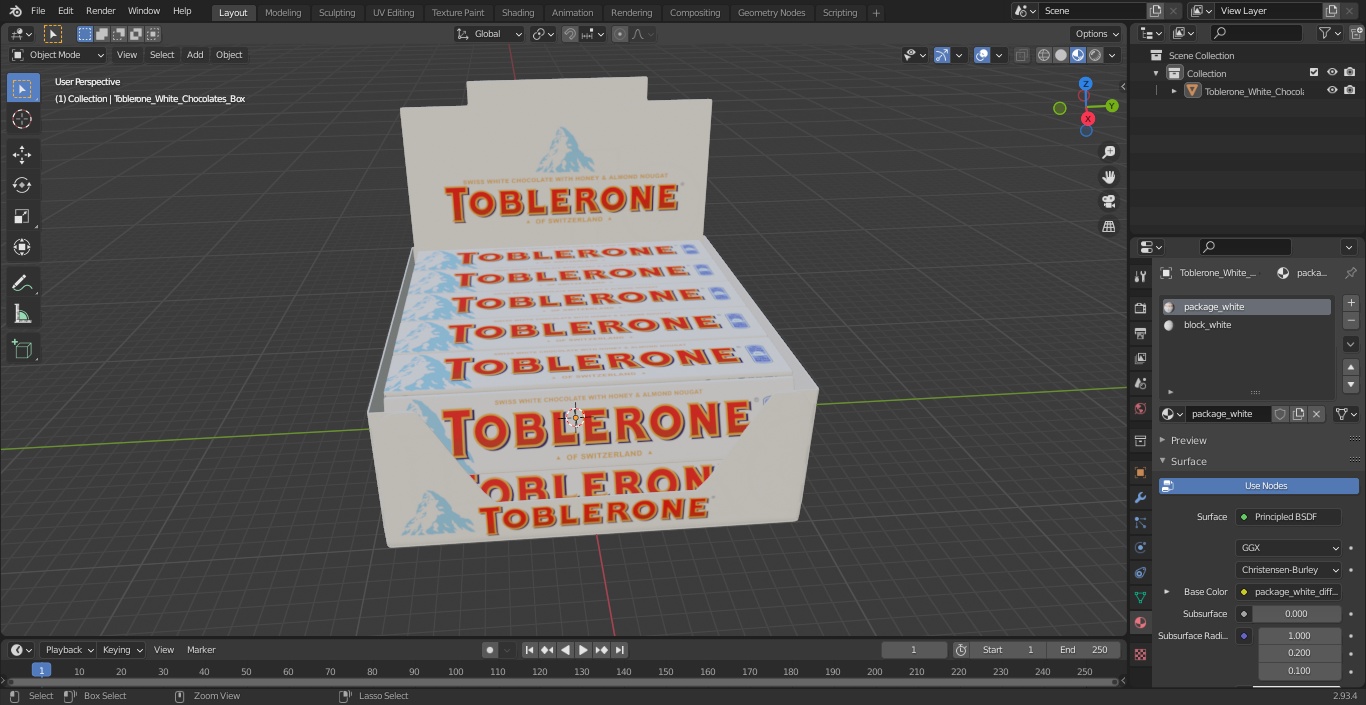Viewport: 1366px width, 705px height.
Task: Switch viewport to Solid shading
Action: click(x=1061, y=55)
